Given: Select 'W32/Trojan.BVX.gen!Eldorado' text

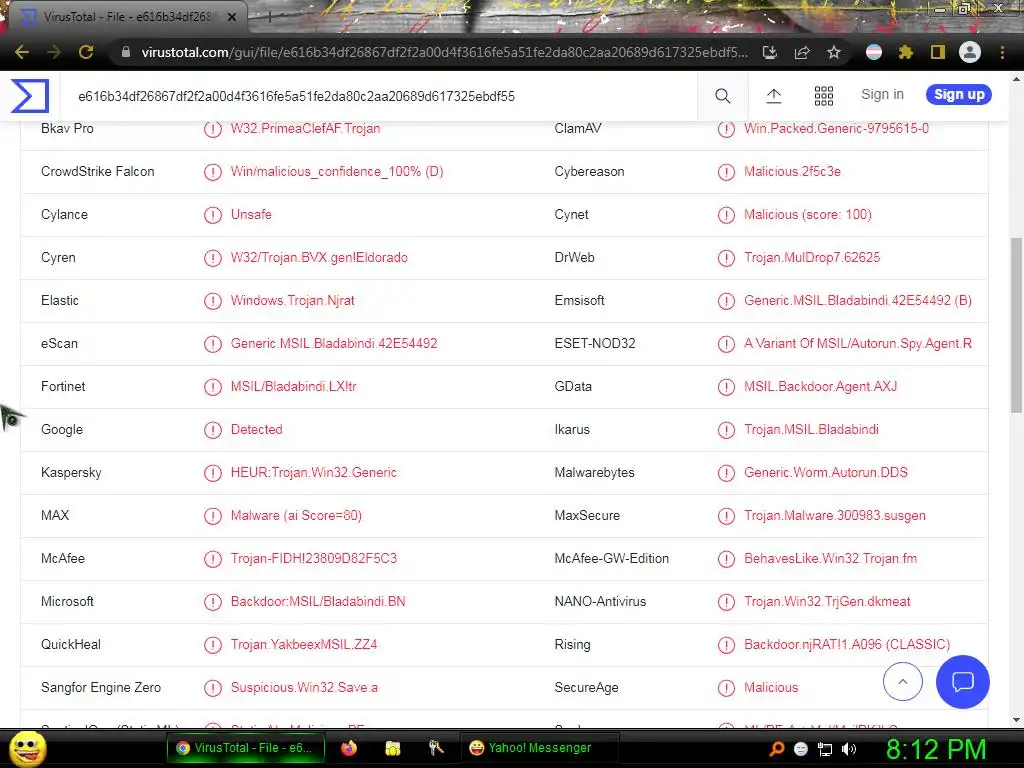Looking at the screenshot, I should click(x=319, y=257).
